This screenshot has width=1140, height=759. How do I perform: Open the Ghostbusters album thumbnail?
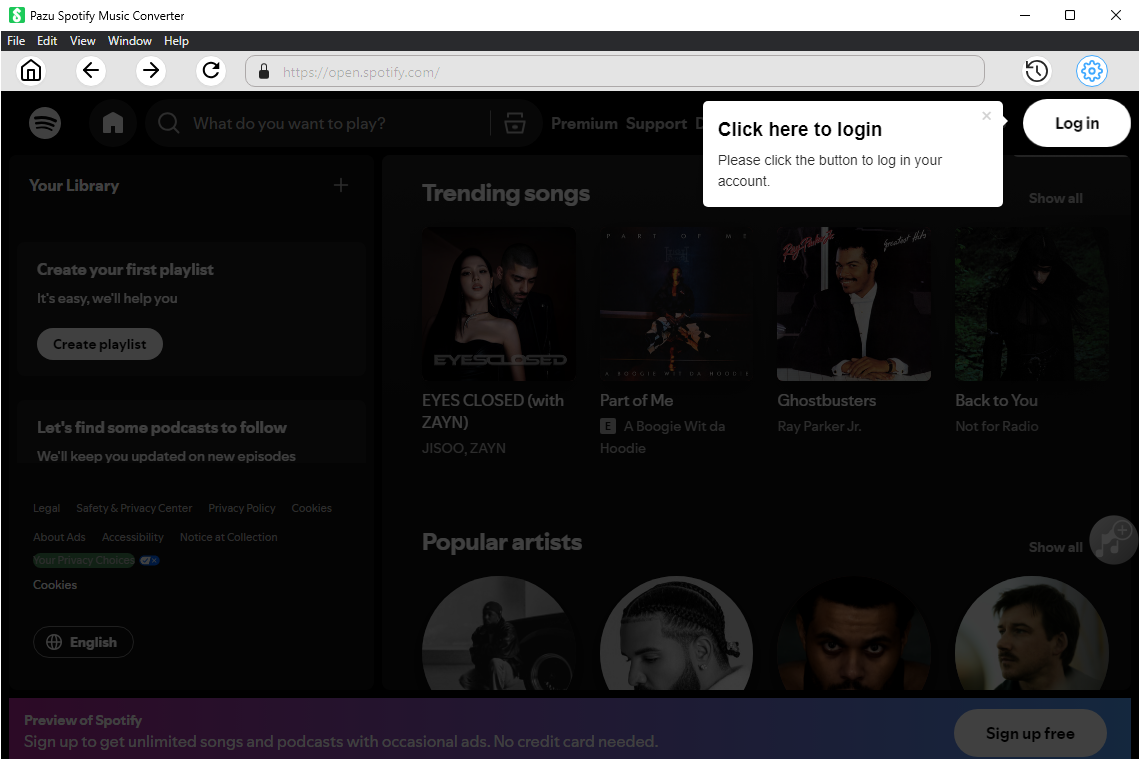854,304
